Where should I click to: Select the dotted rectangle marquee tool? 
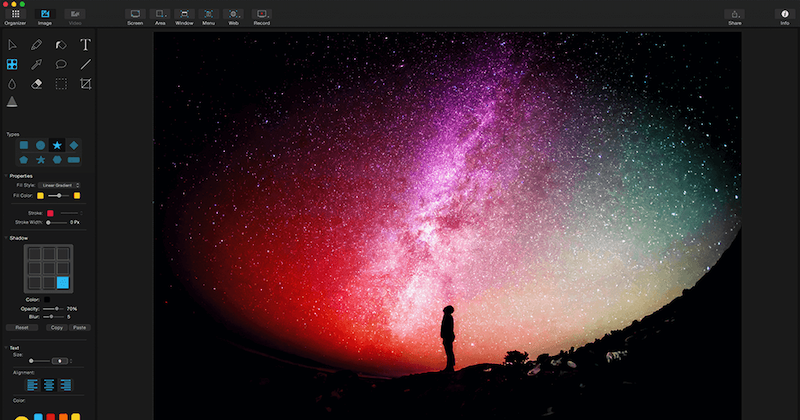(x=61, y=84)
